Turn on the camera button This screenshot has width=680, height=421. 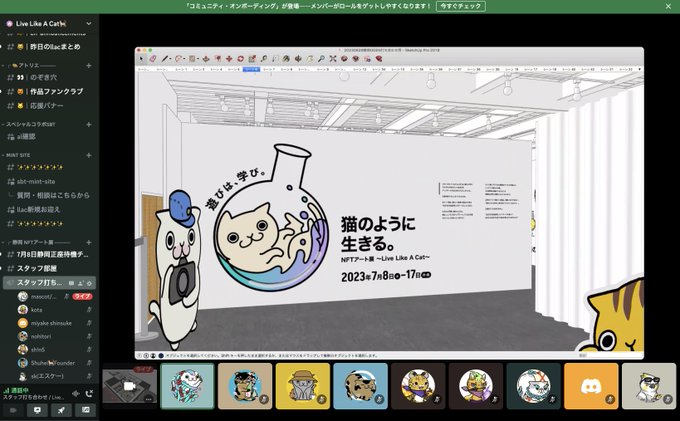click(13, 410)
